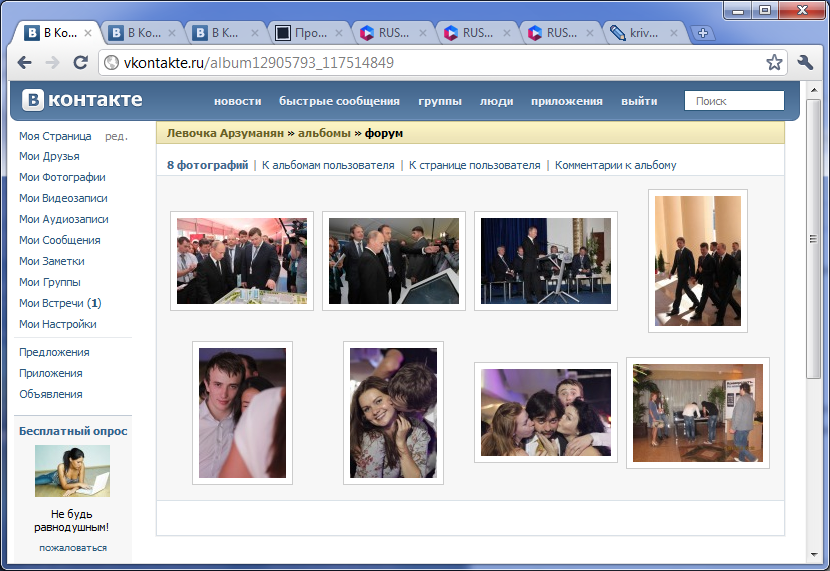Image resolution: width=830 pixels, height=571 pixels.
Task: Click the VKontakte logo in header
Action: tap(83, 100)
